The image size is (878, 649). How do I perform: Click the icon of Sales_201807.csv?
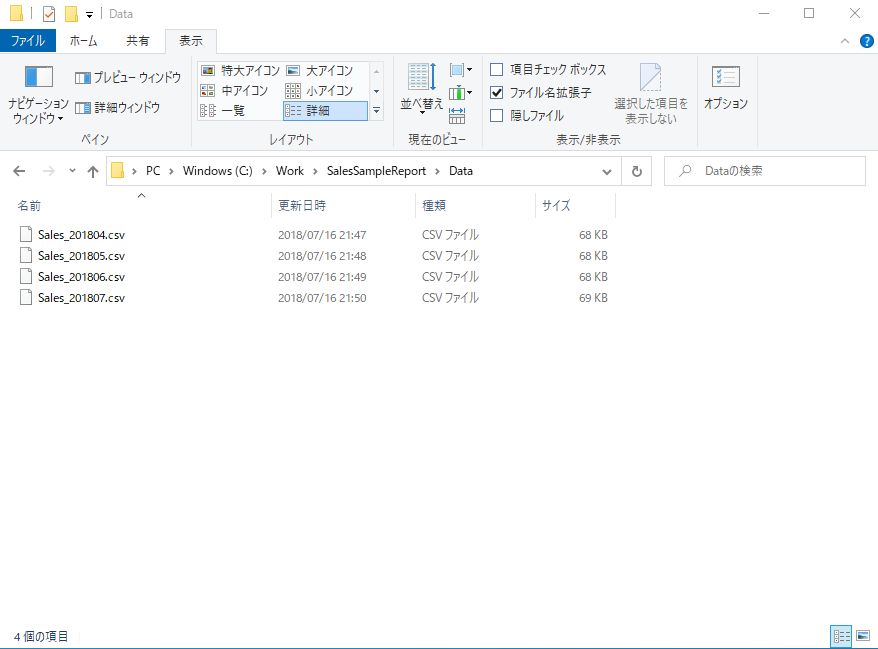click(x=26, y=297)
